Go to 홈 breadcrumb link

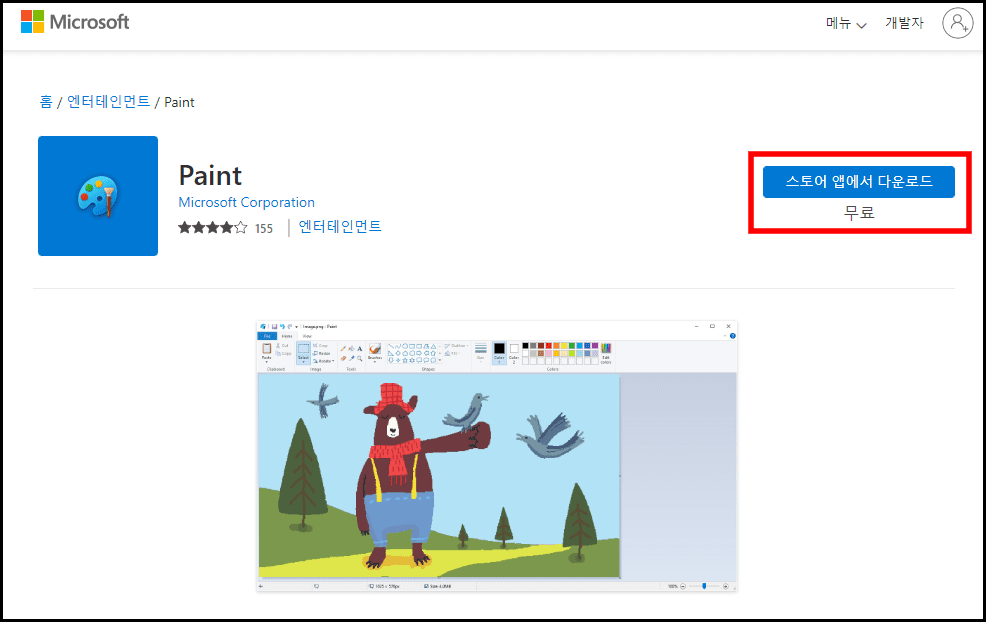click(x=46, y=102)
